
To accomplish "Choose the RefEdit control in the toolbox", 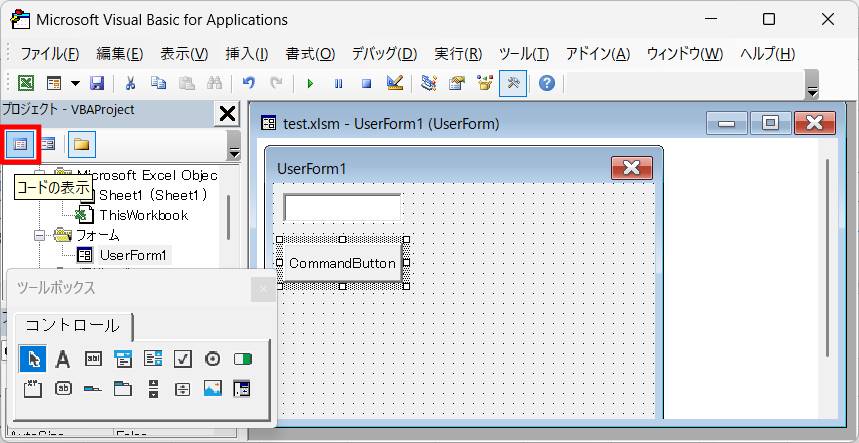I will (x=242, y=388).
